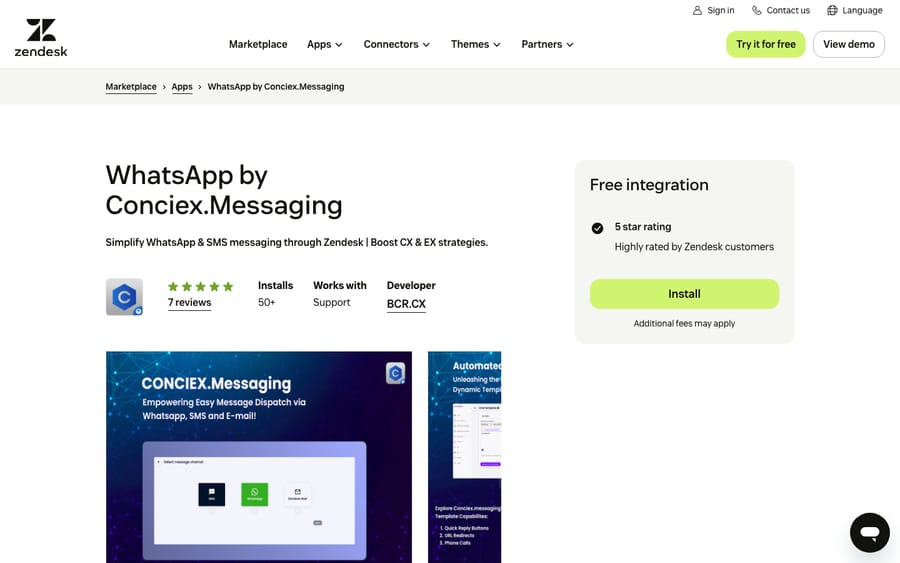Open Marketplace in the top navigation
The height and width of the screenshot is (563, 900).
(x=258, y=44)
